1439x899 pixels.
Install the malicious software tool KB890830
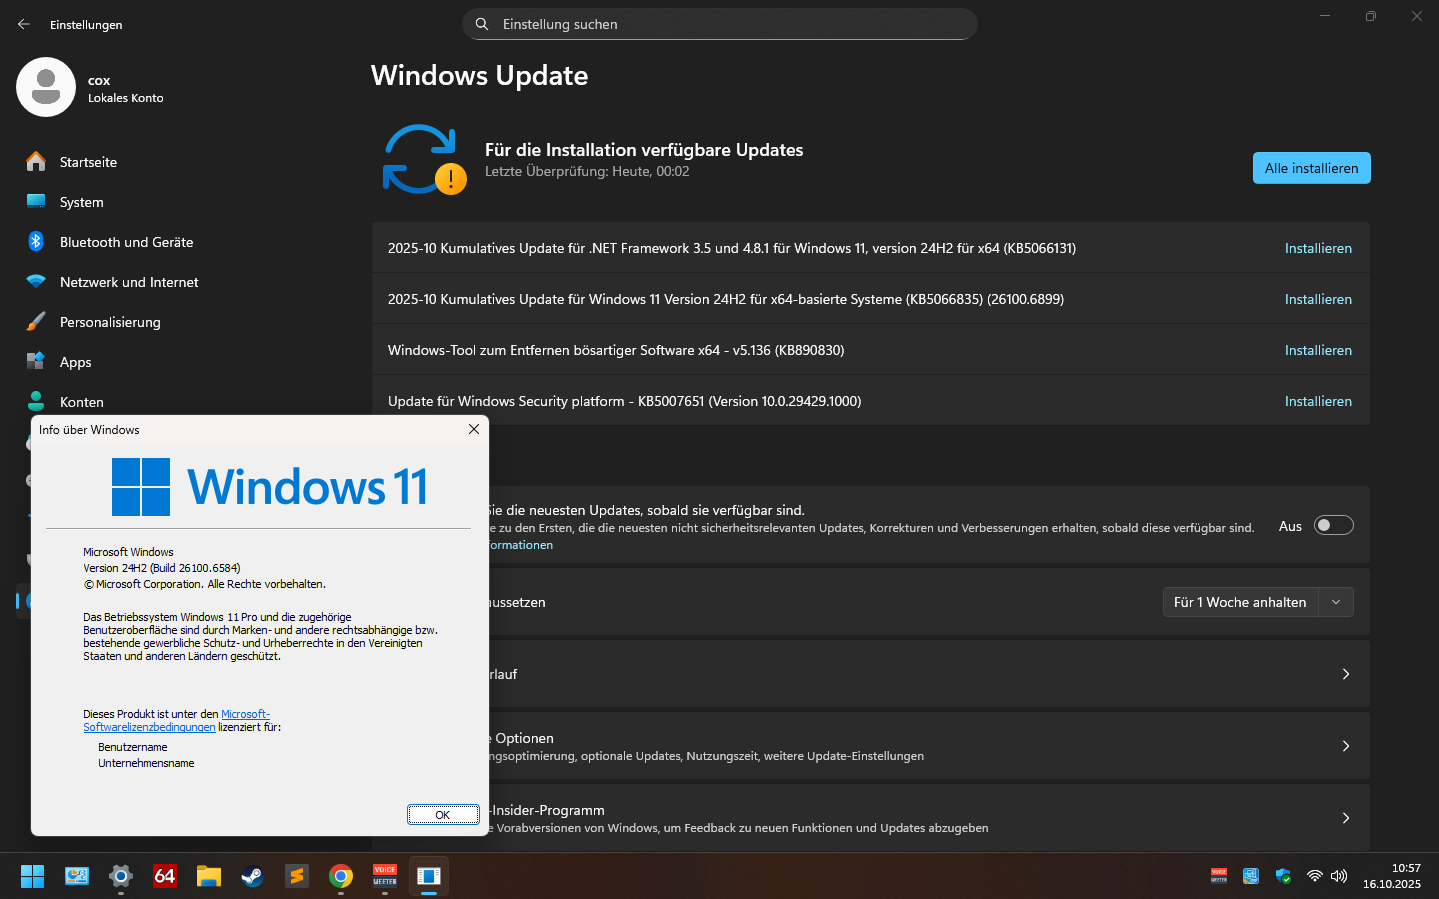click(x=1318, y=350)
